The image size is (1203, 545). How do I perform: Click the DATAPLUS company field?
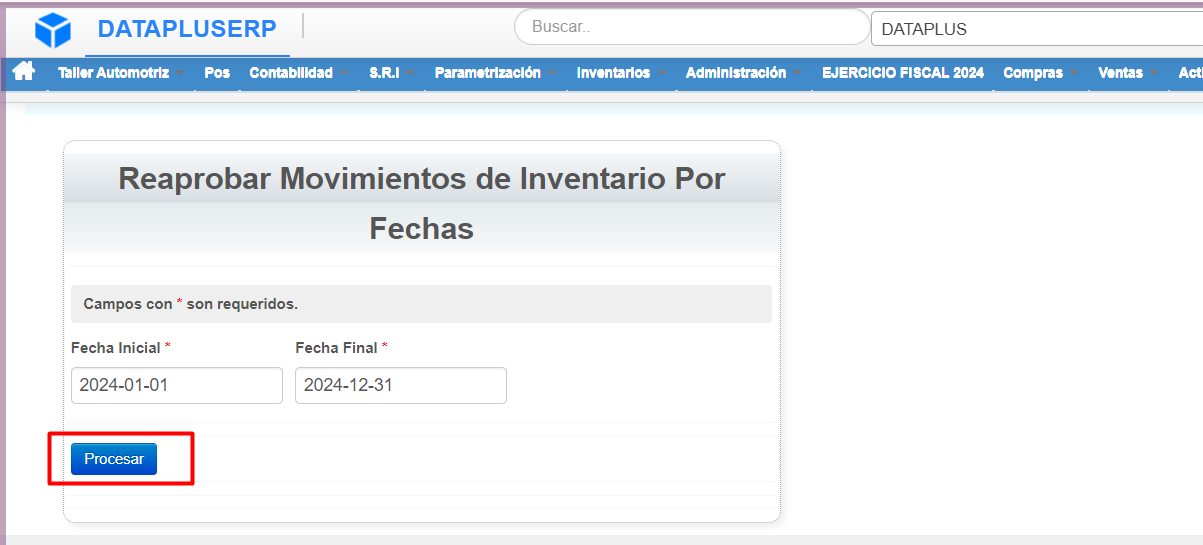[1037, 29]
